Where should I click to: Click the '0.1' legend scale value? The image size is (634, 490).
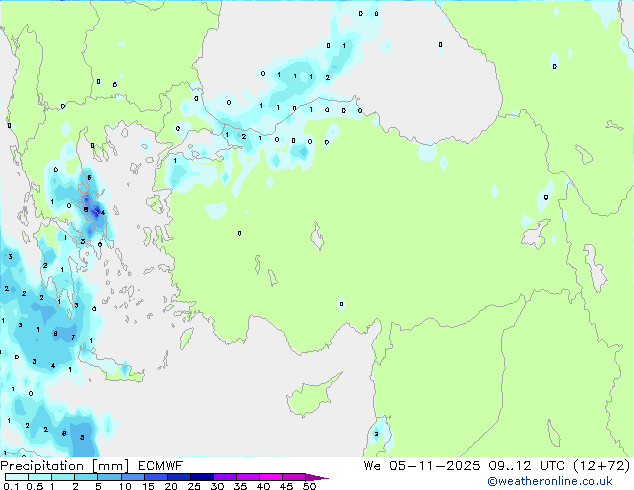tap(11, 486)
